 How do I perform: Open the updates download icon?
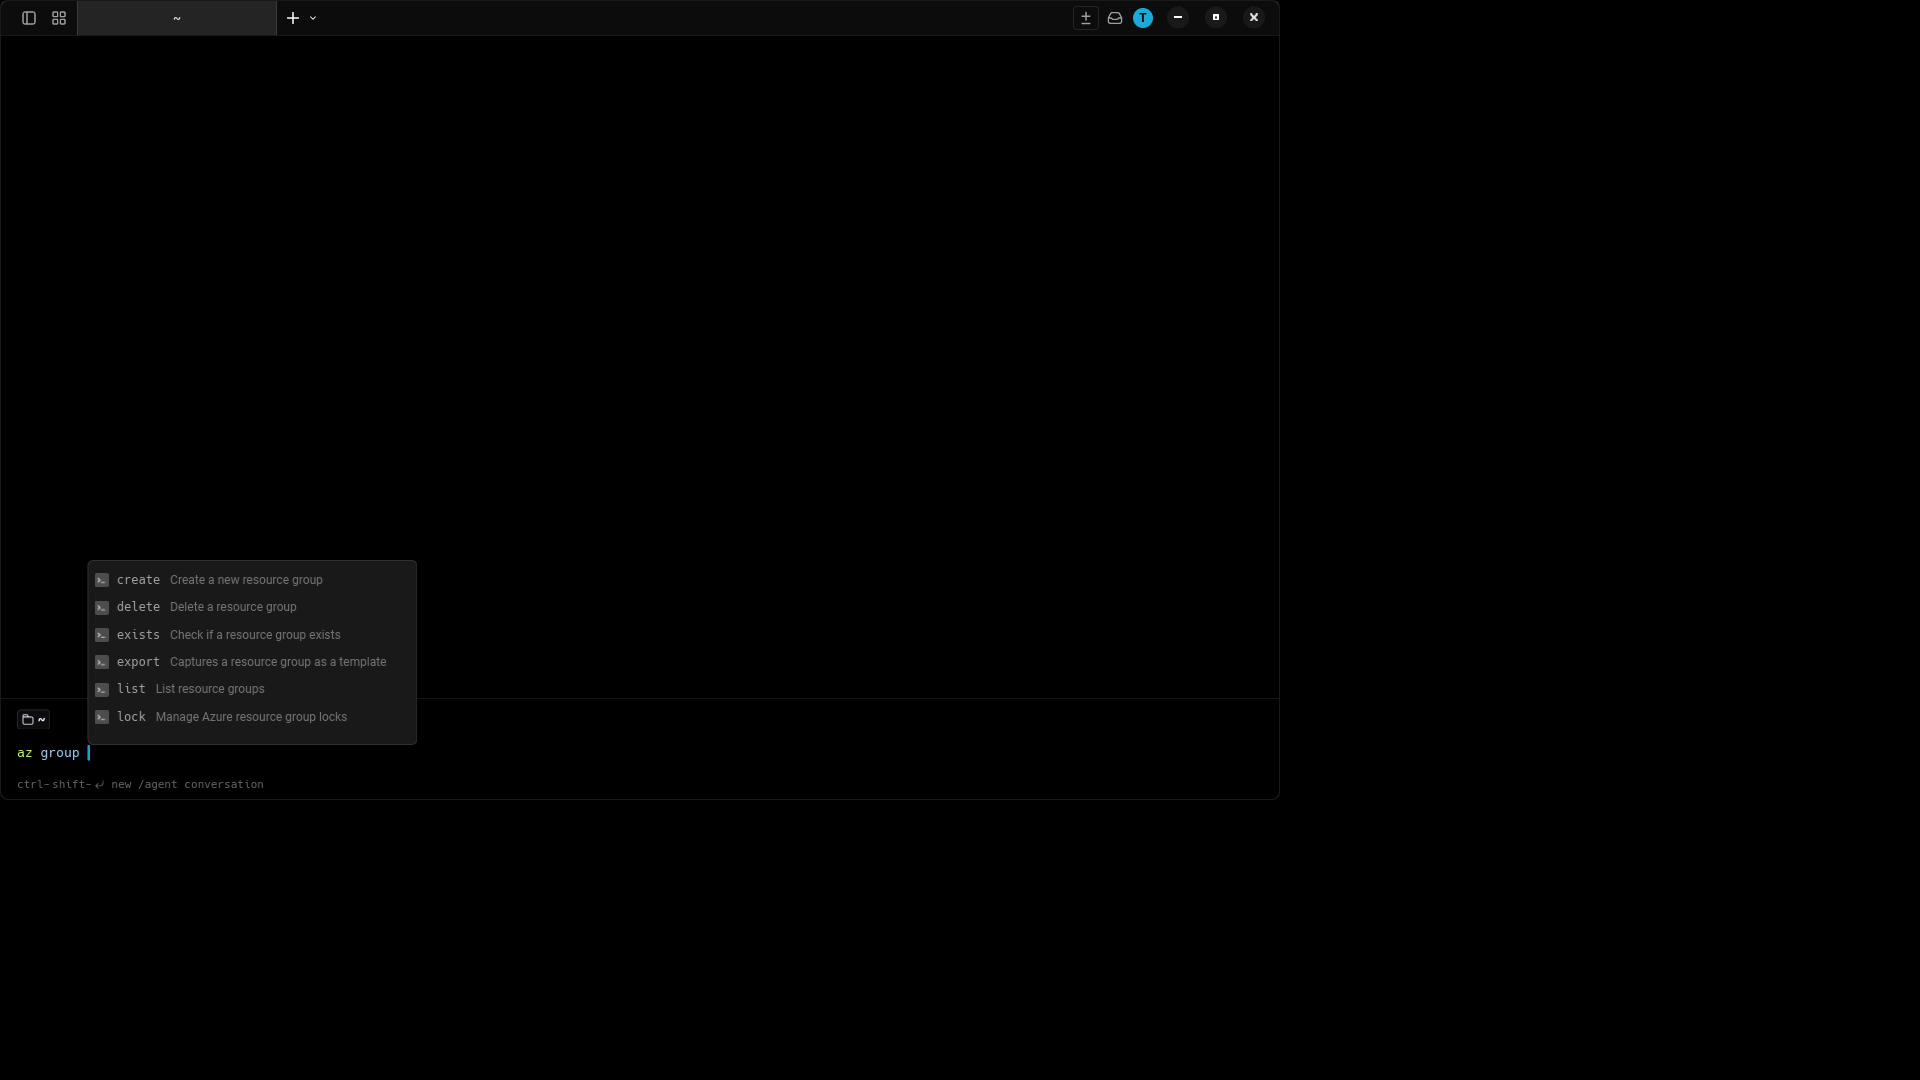(1086, 18)
